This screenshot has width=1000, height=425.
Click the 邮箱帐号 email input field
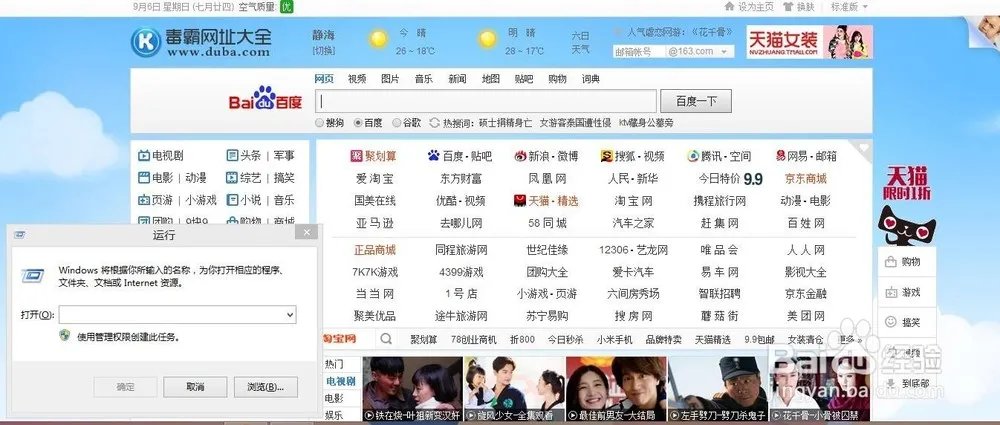[639, 52]
